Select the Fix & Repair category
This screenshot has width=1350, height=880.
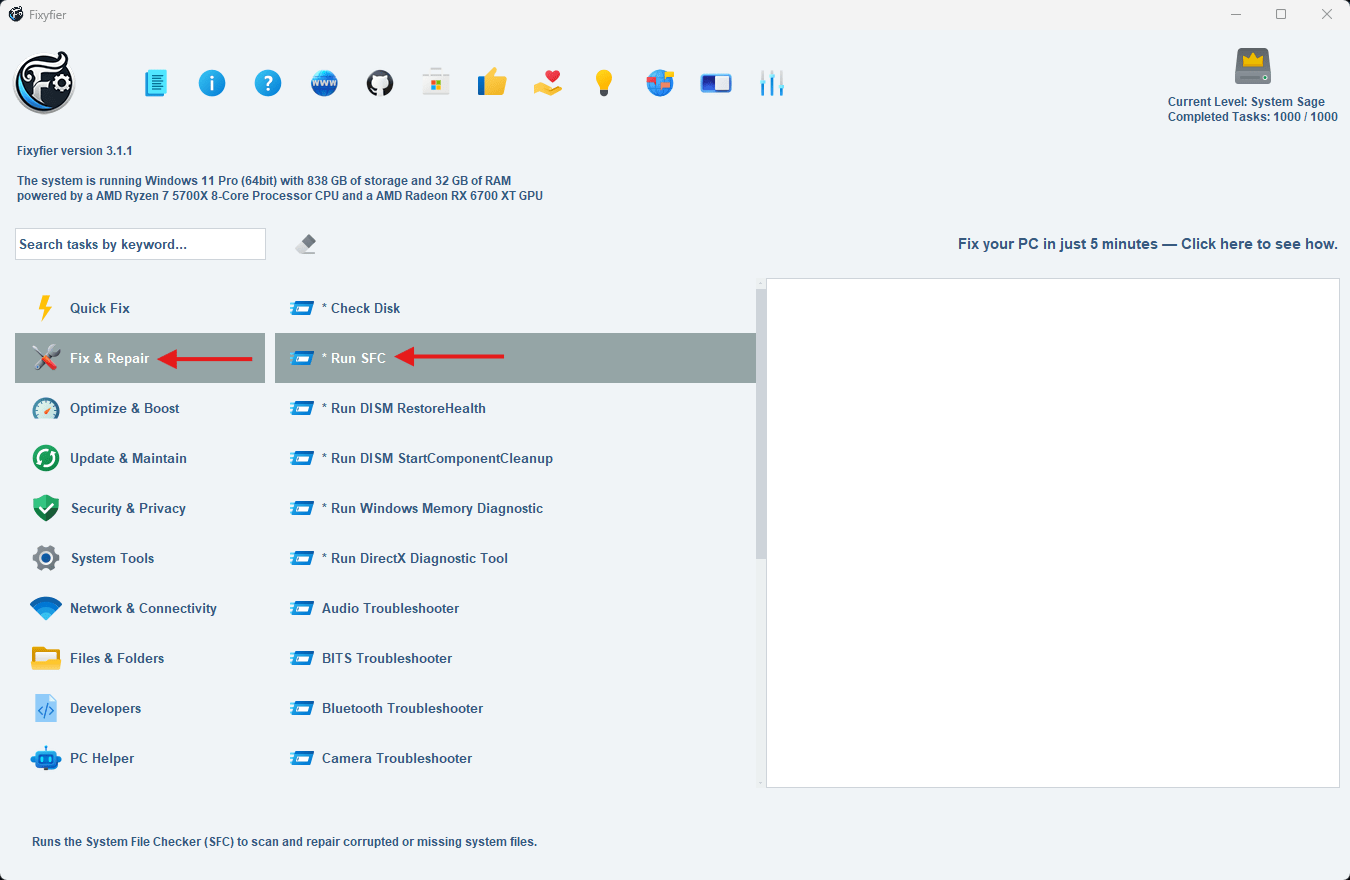140,358
